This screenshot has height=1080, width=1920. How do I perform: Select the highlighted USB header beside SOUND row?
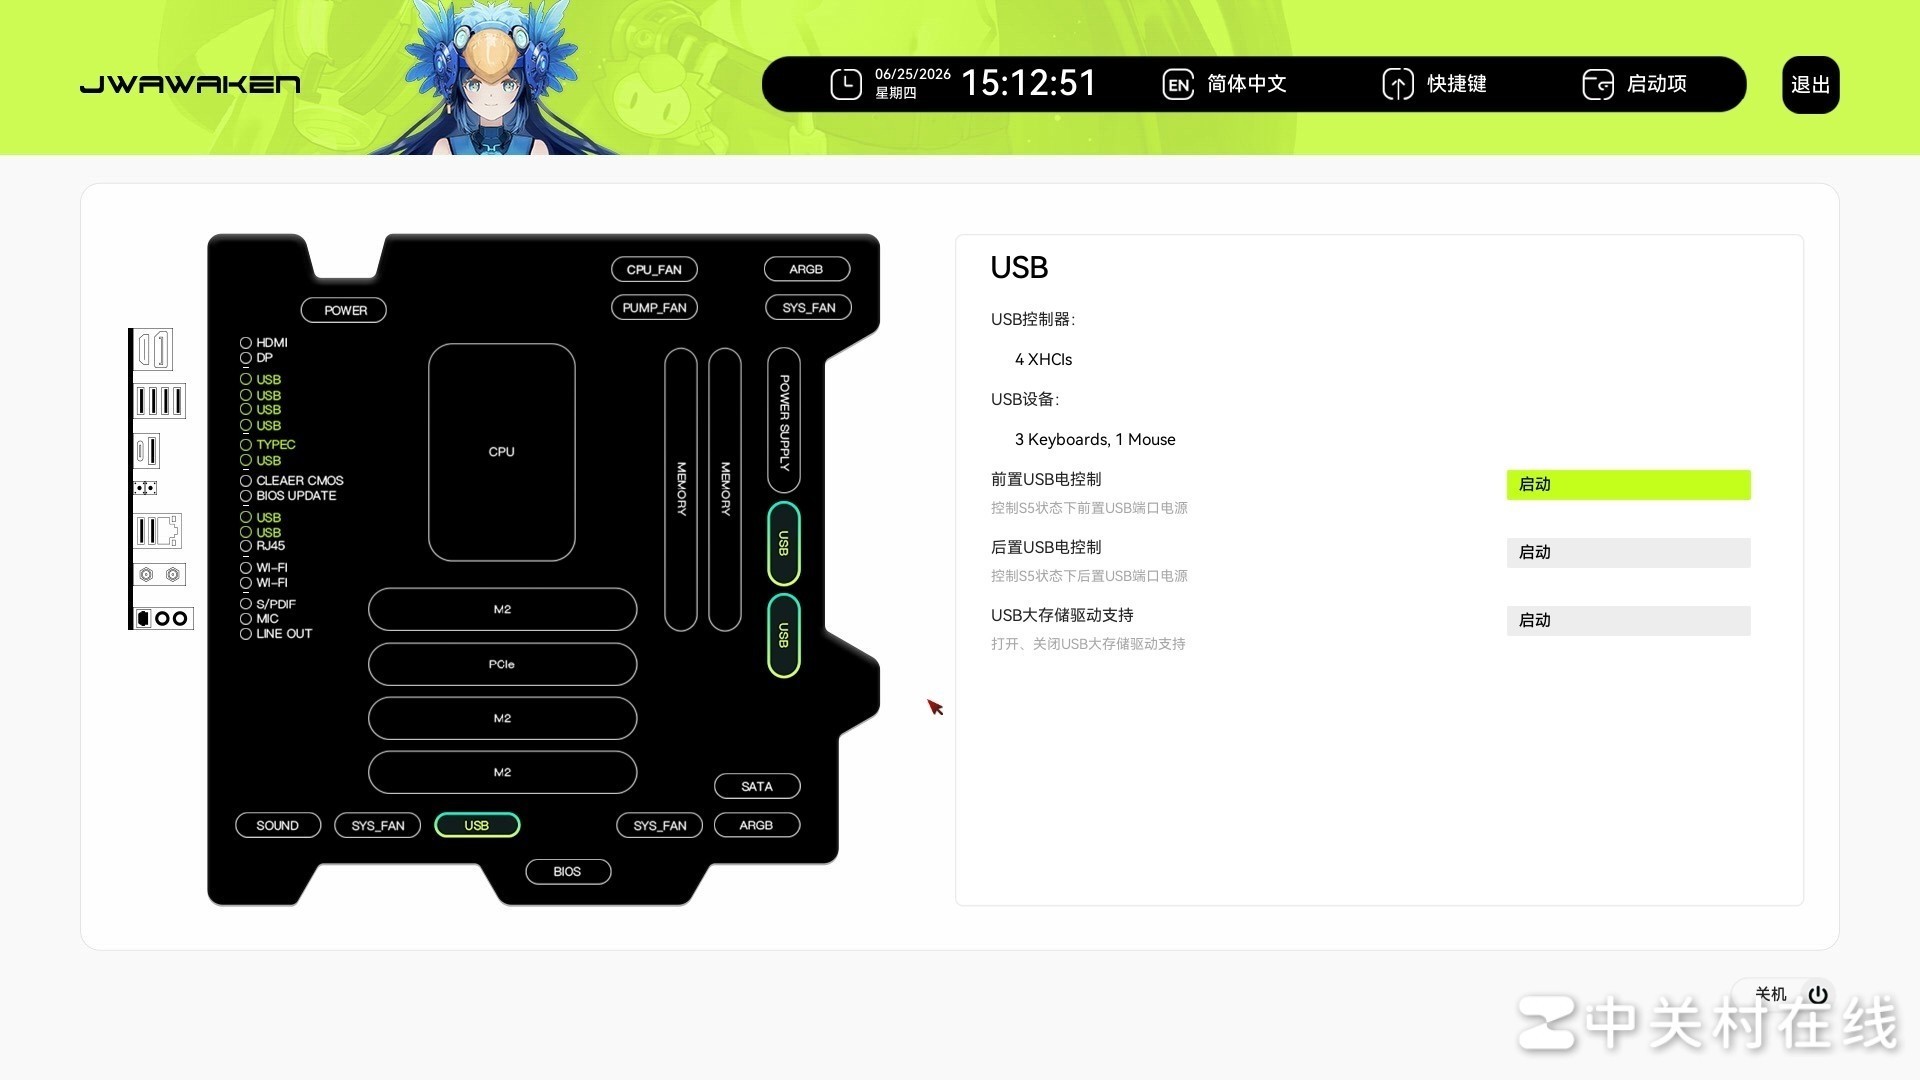[x=477, y=825]
